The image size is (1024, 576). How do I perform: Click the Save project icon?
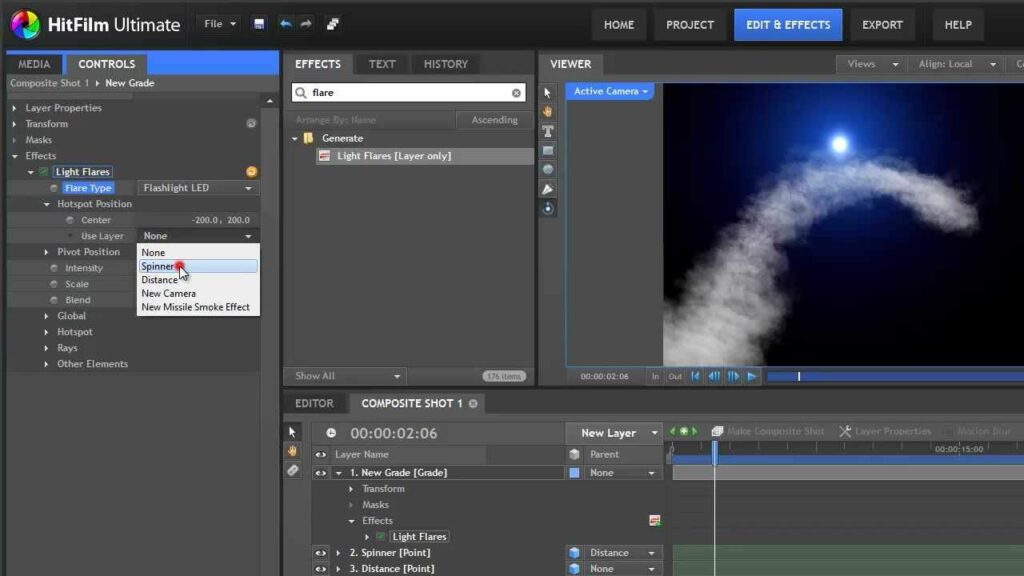tap(258, 22)
